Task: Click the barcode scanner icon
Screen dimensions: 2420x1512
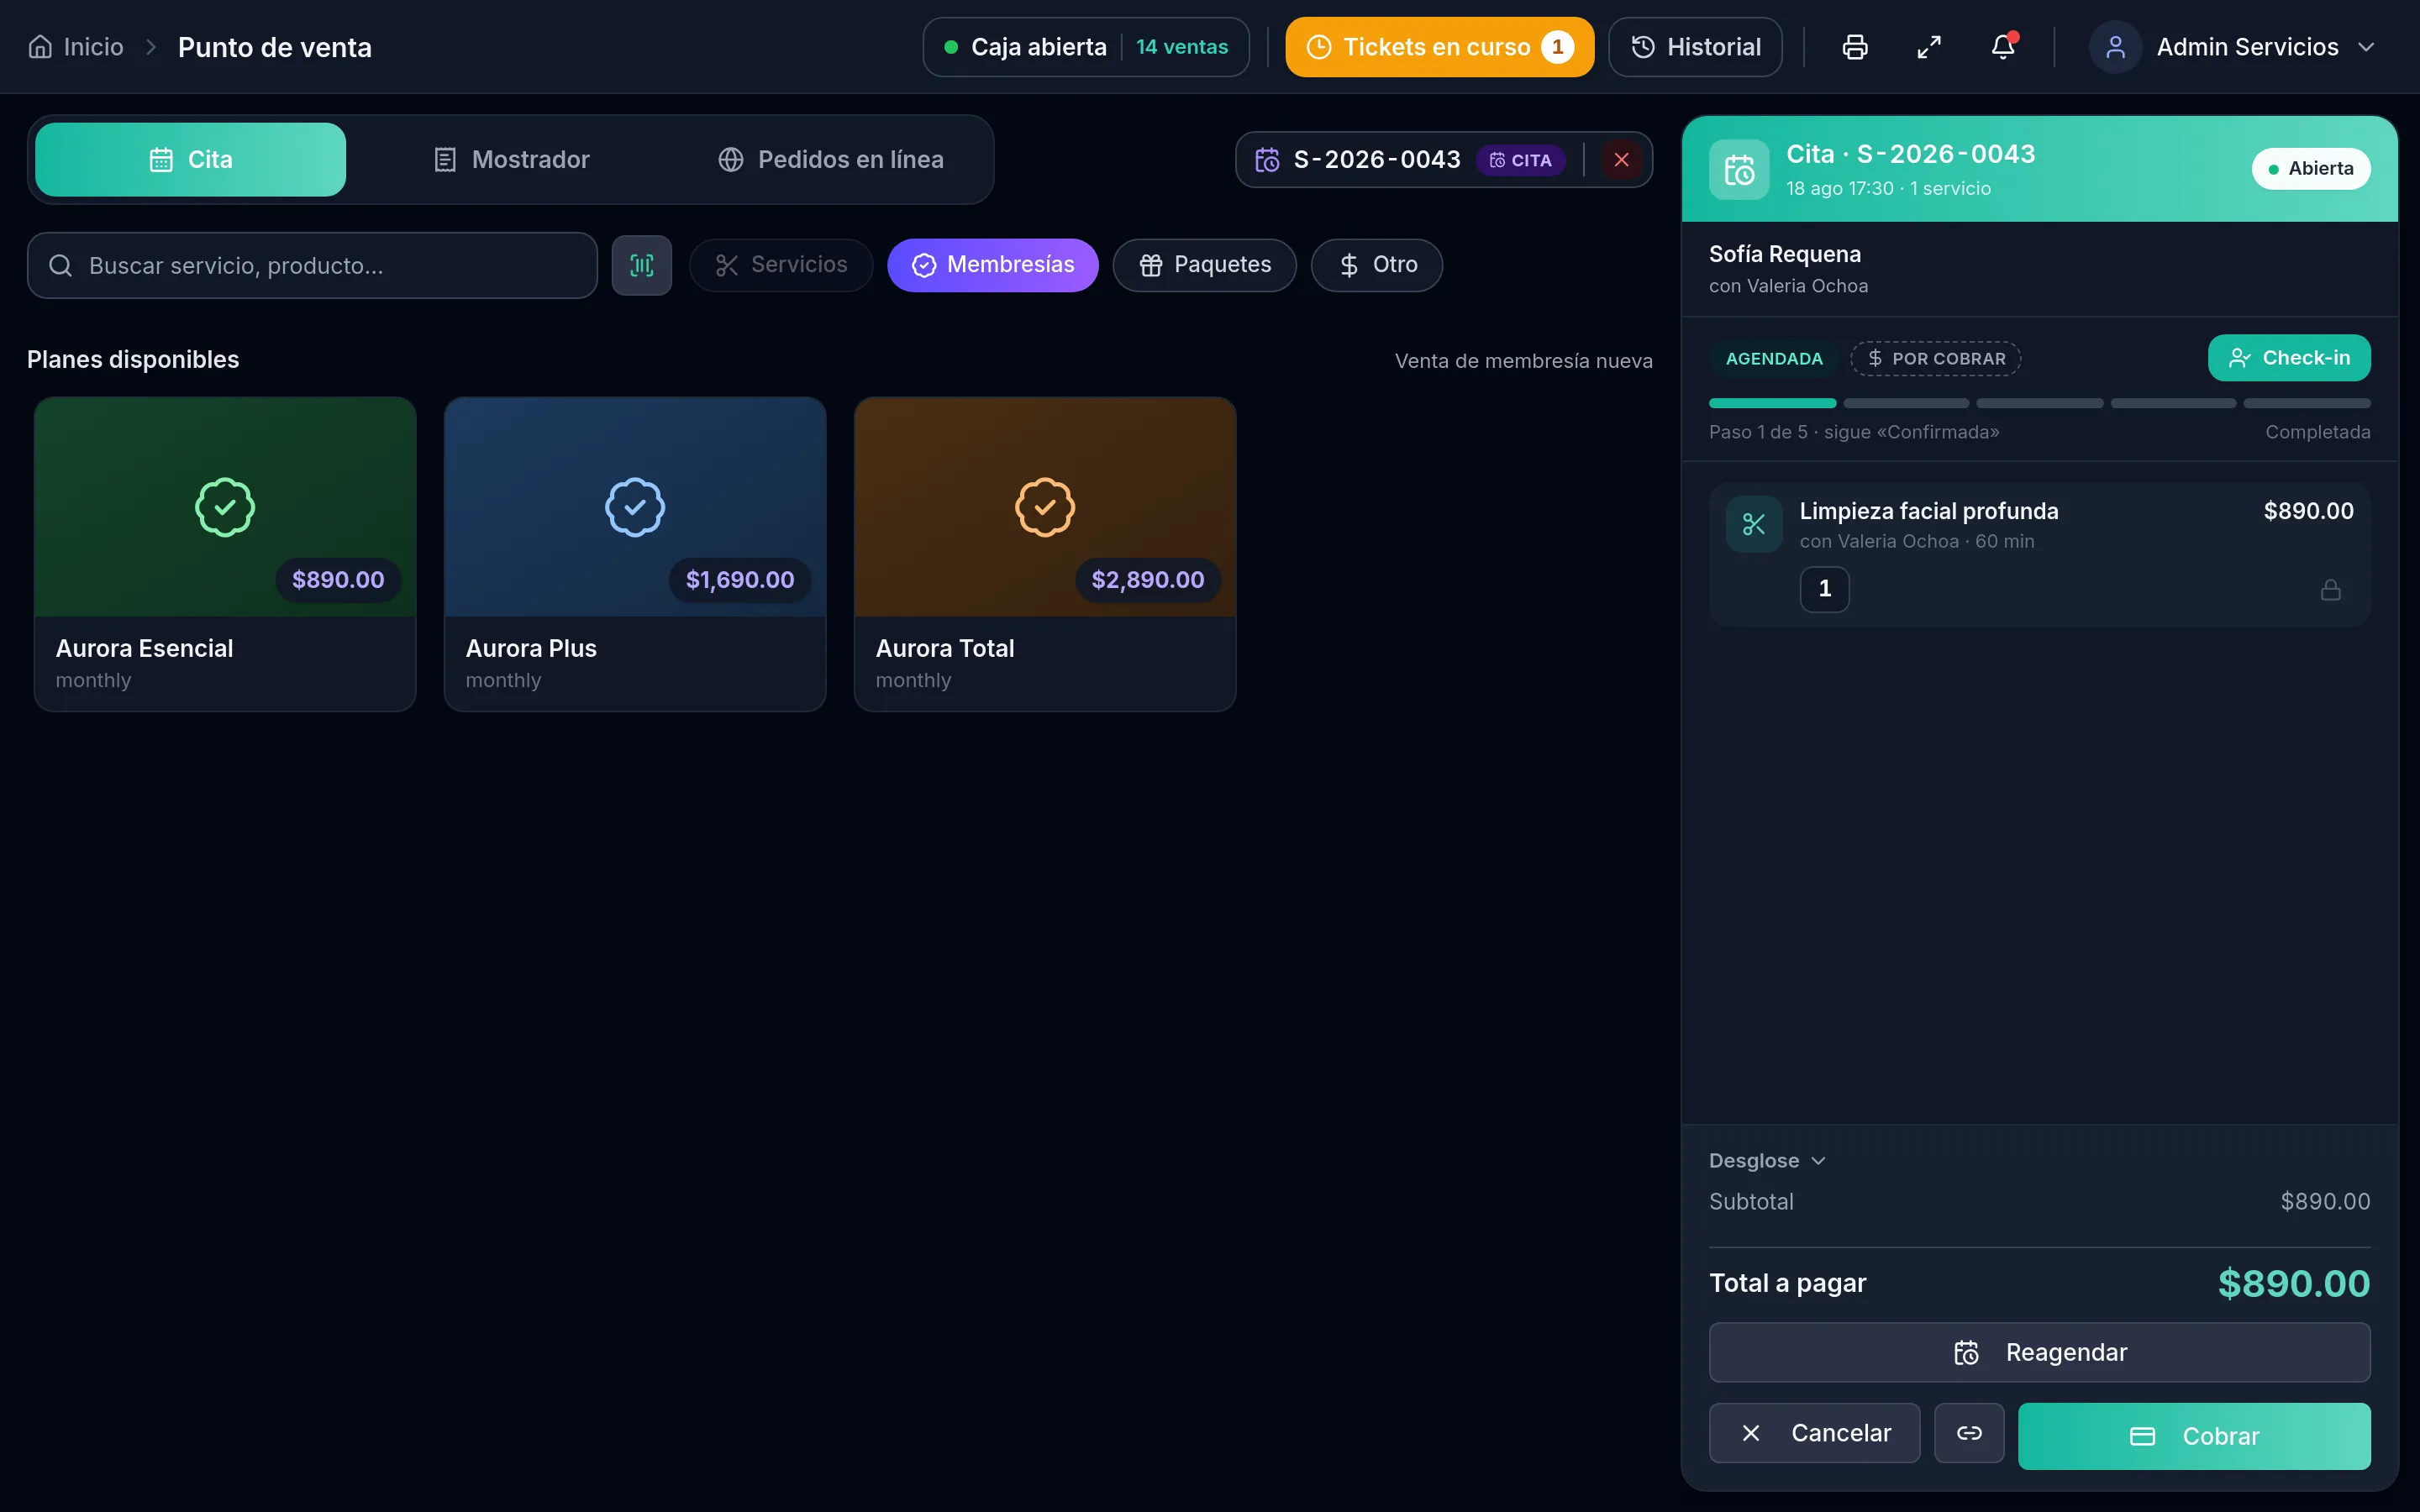Action: 642,265
